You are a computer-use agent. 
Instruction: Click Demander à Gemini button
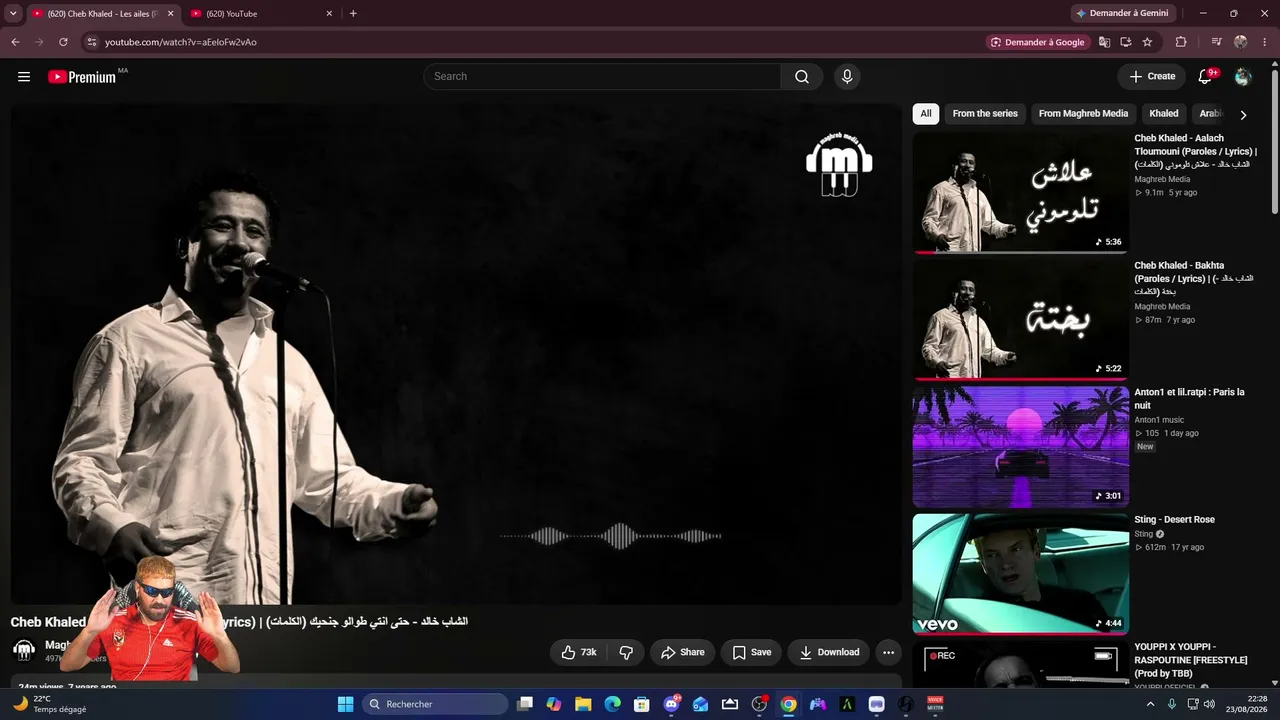tap(1123, 14)
